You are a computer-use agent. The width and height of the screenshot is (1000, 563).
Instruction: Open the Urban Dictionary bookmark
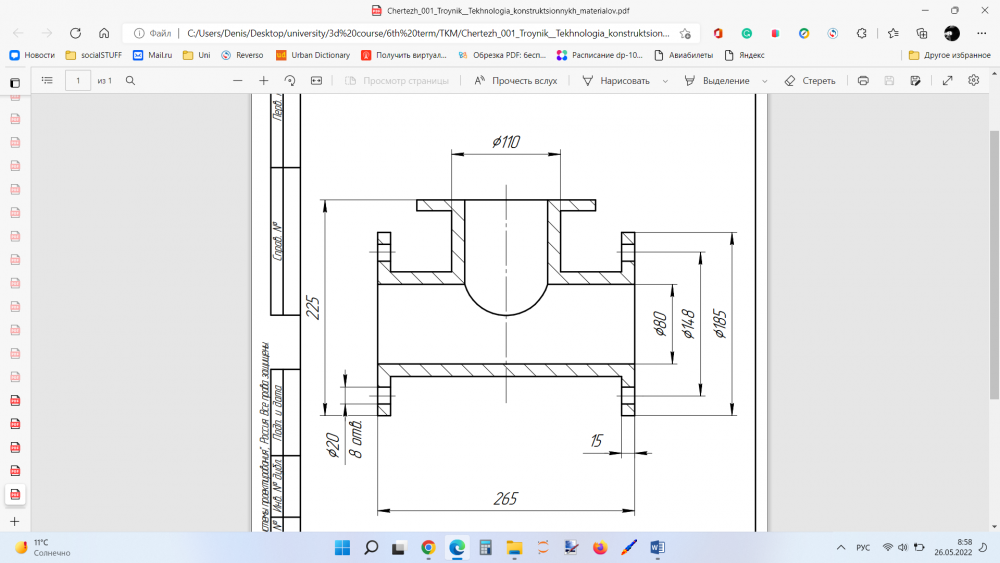tap(313, 55)
